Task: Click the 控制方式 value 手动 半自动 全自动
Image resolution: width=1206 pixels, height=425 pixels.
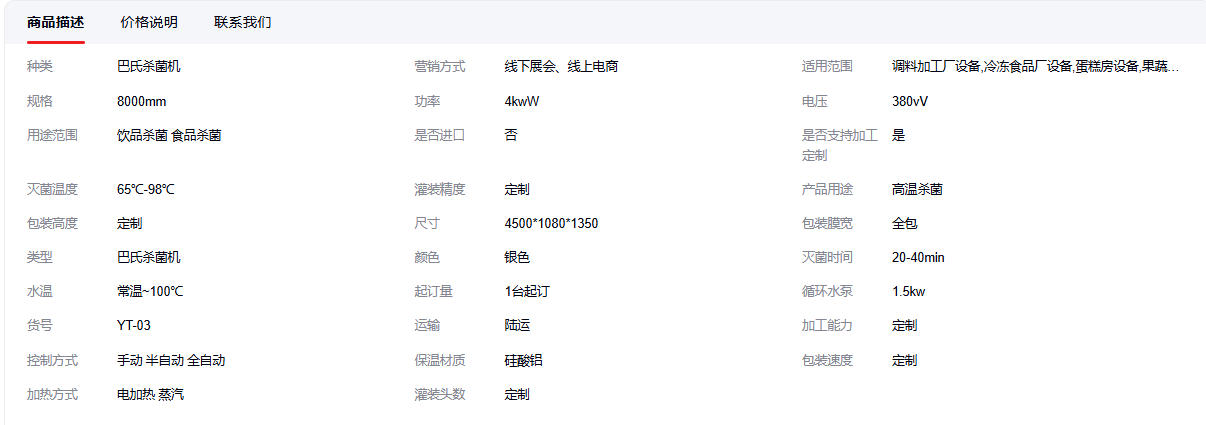Action: pyautogui.click(x=171, y=360)
